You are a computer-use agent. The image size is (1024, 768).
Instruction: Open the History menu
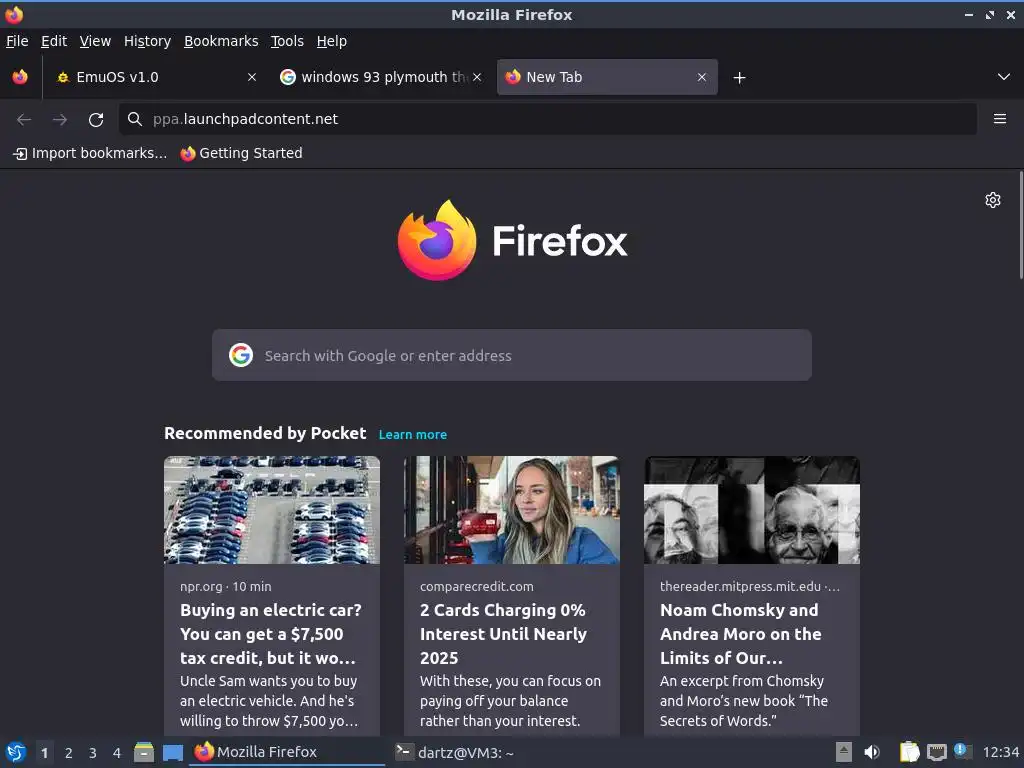click(148, 41)
